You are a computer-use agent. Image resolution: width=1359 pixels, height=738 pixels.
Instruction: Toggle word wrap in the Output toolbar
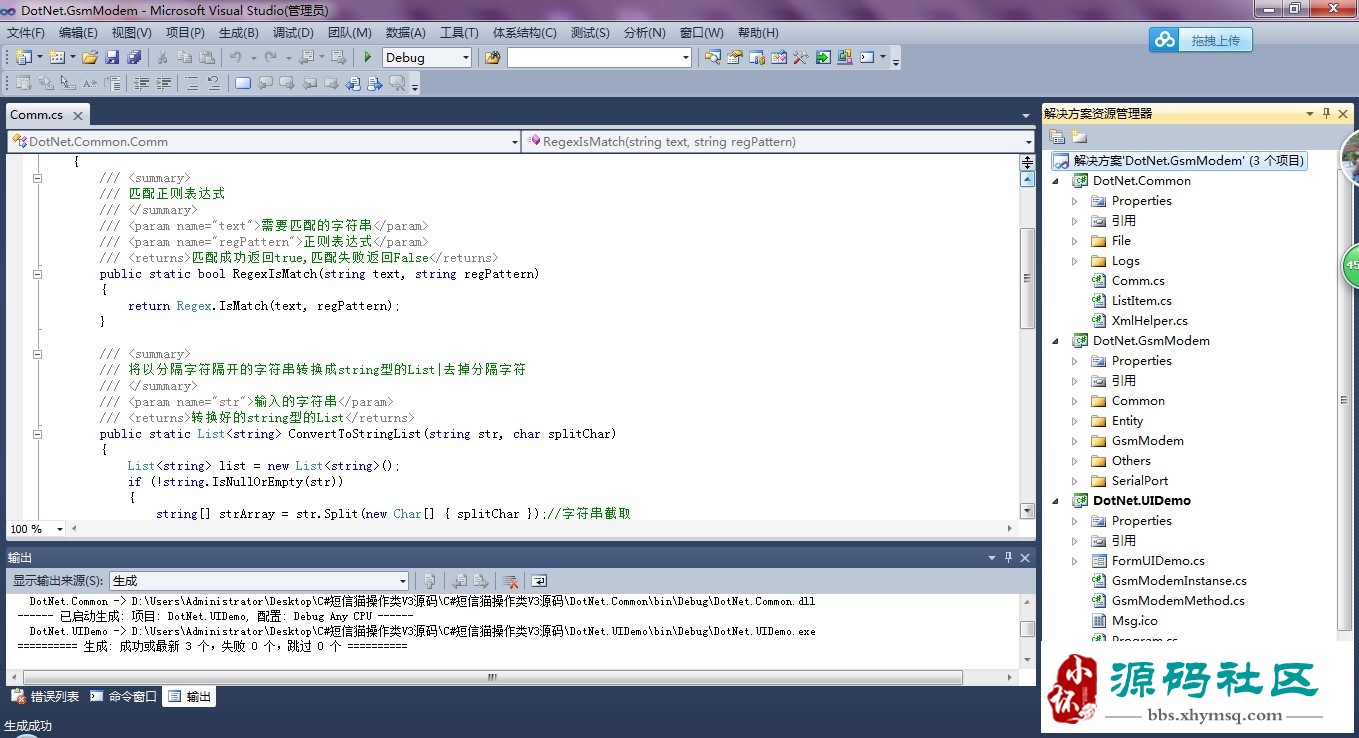point(539,580)
